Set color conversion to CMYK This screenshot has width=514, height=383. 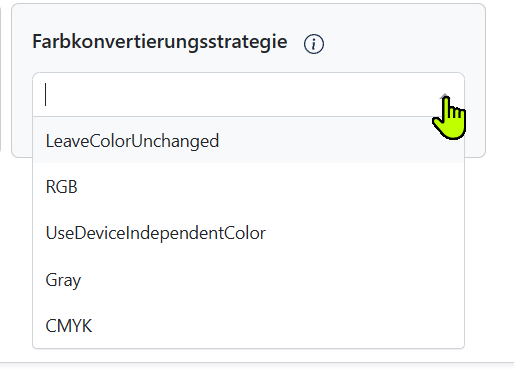(248, 325)
